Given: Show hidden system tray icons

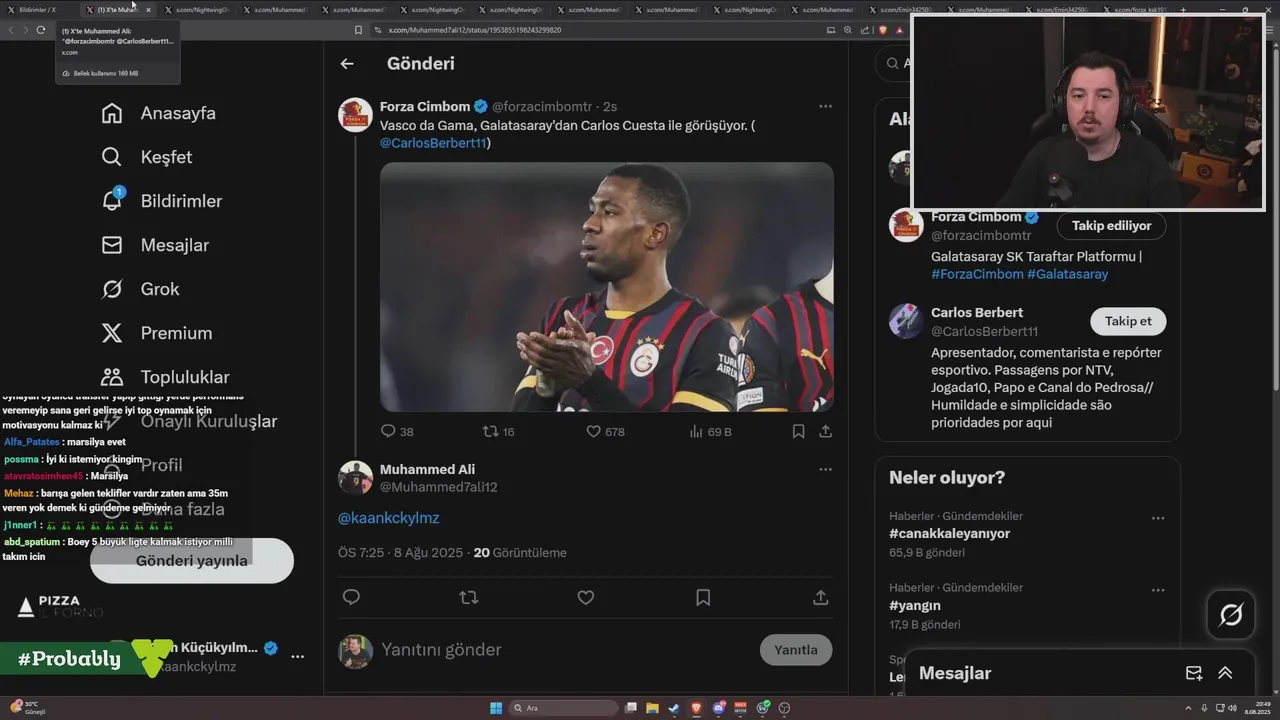Looking at the screenshot, I should pos(1188,708).
